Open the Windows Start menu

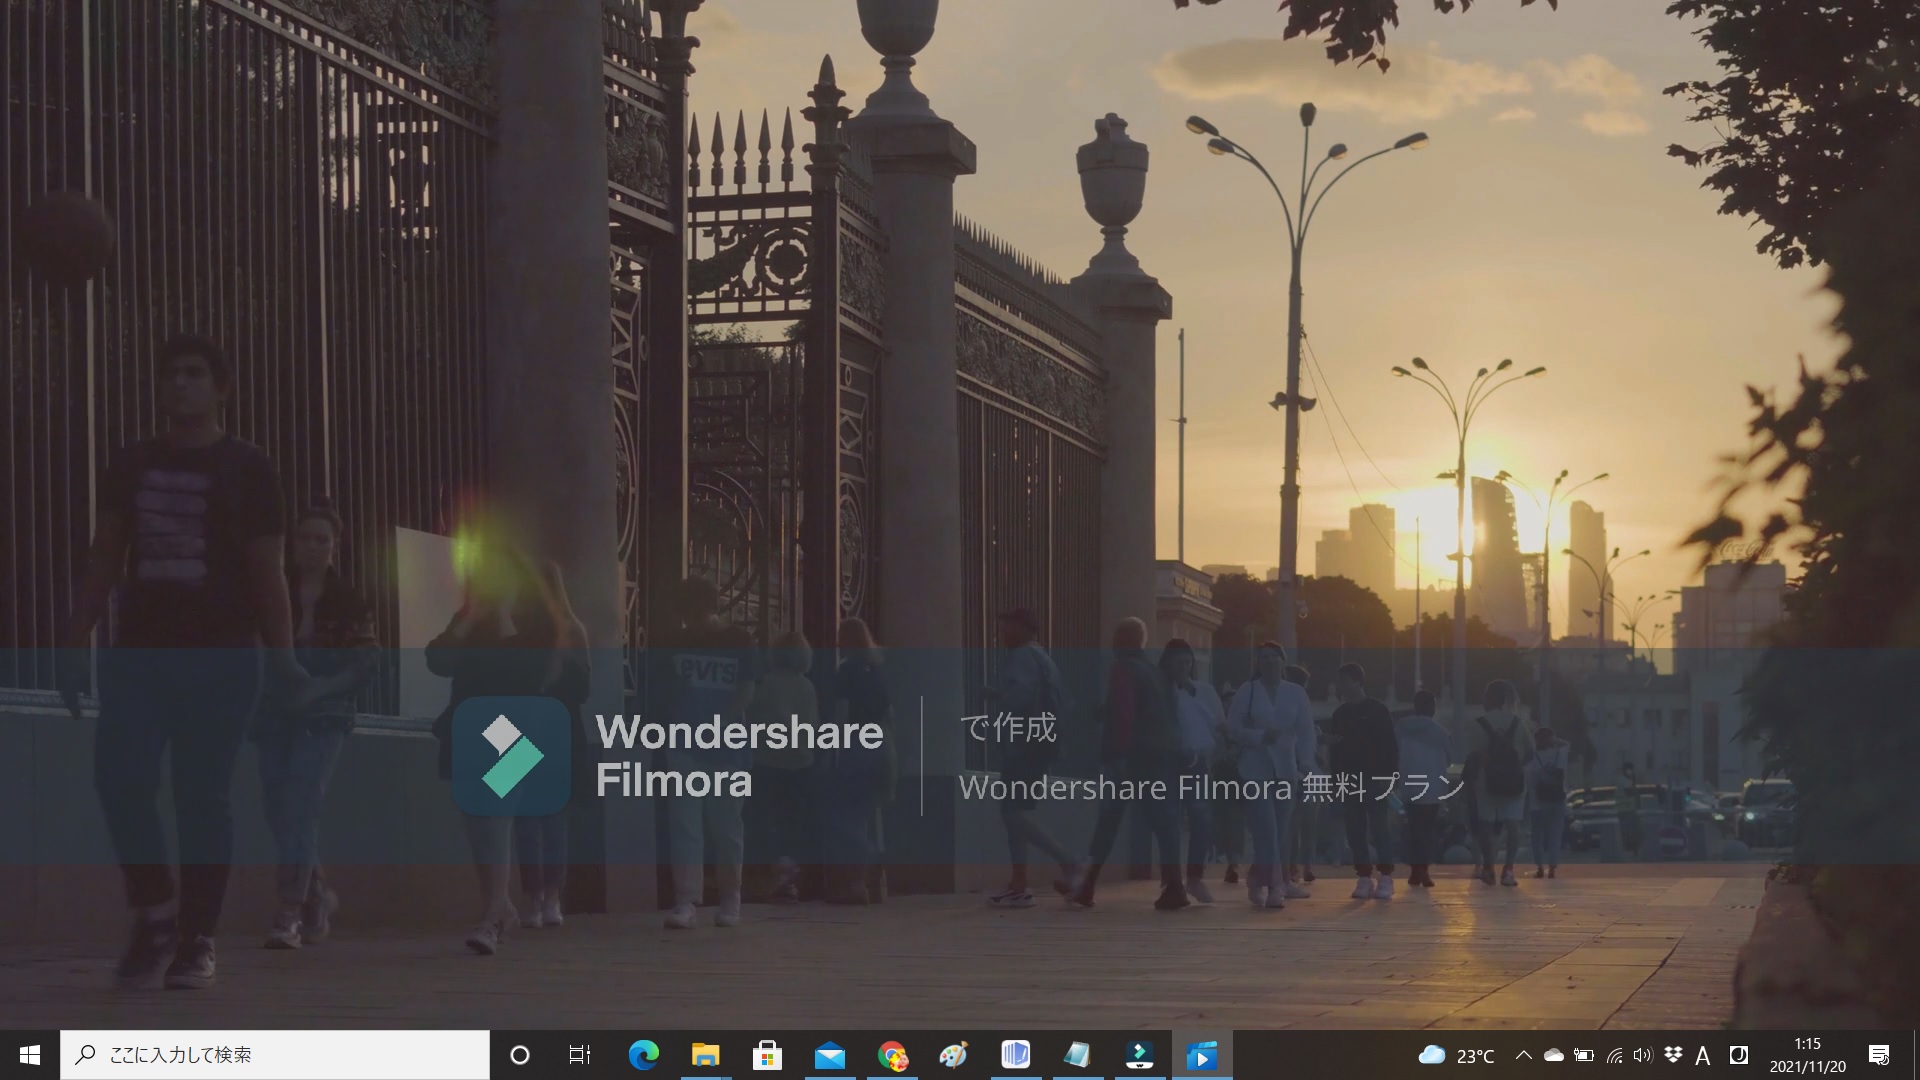(29, 1055)
